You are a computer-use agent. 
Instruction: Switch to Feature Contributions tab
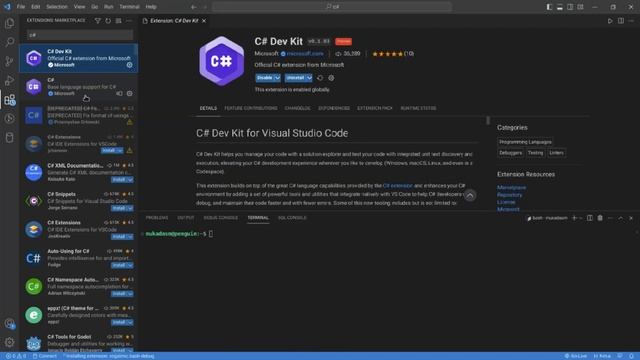251,108
